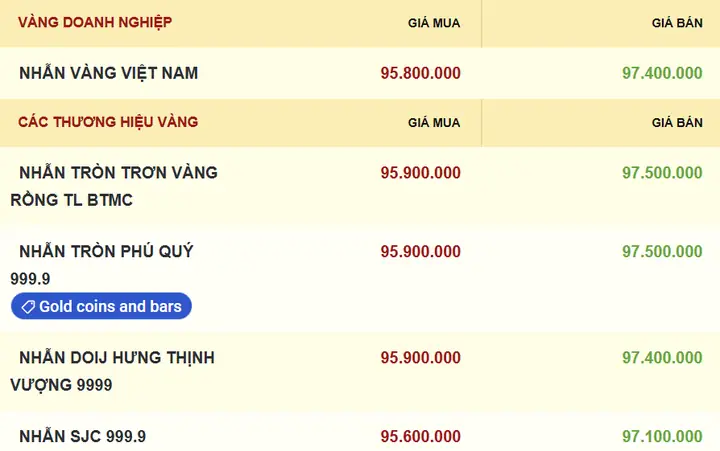Click the GIÁ MUA header under CÁC THƯƠNG HIỆU VÀNG

[x=434, y=123]
